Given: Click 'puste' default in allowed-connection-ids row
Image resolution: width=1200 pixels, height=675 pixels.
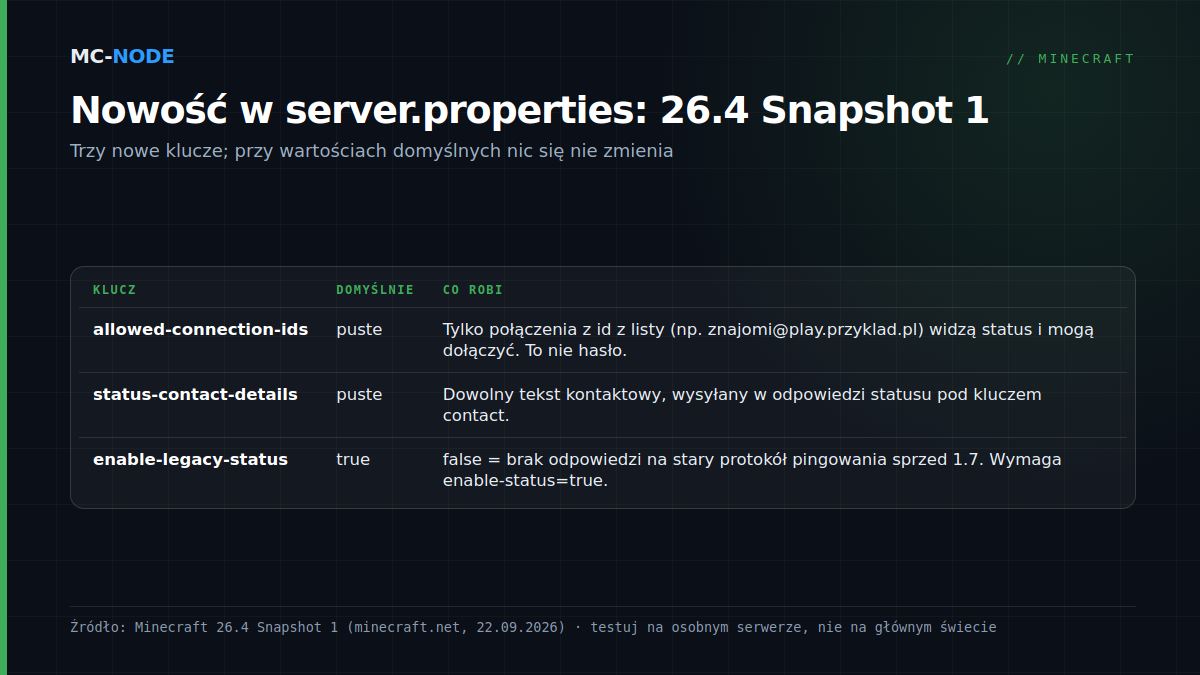Looking at the screenshot, I should tap(359, 329).
